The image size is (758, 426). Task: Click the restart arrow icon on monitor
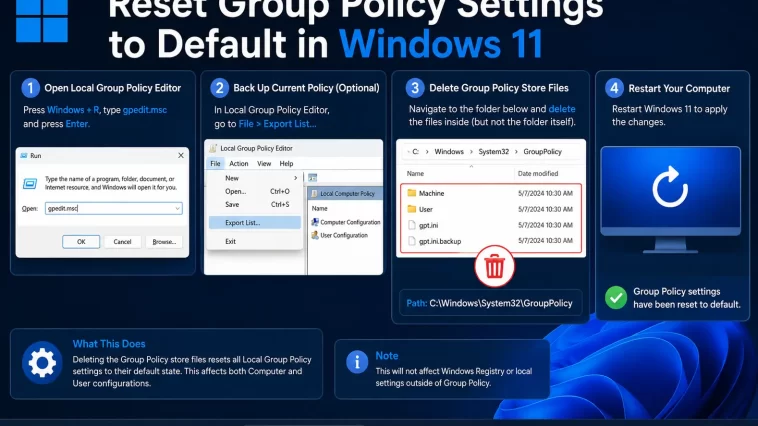pyautogui.click(x=670, y=187)
